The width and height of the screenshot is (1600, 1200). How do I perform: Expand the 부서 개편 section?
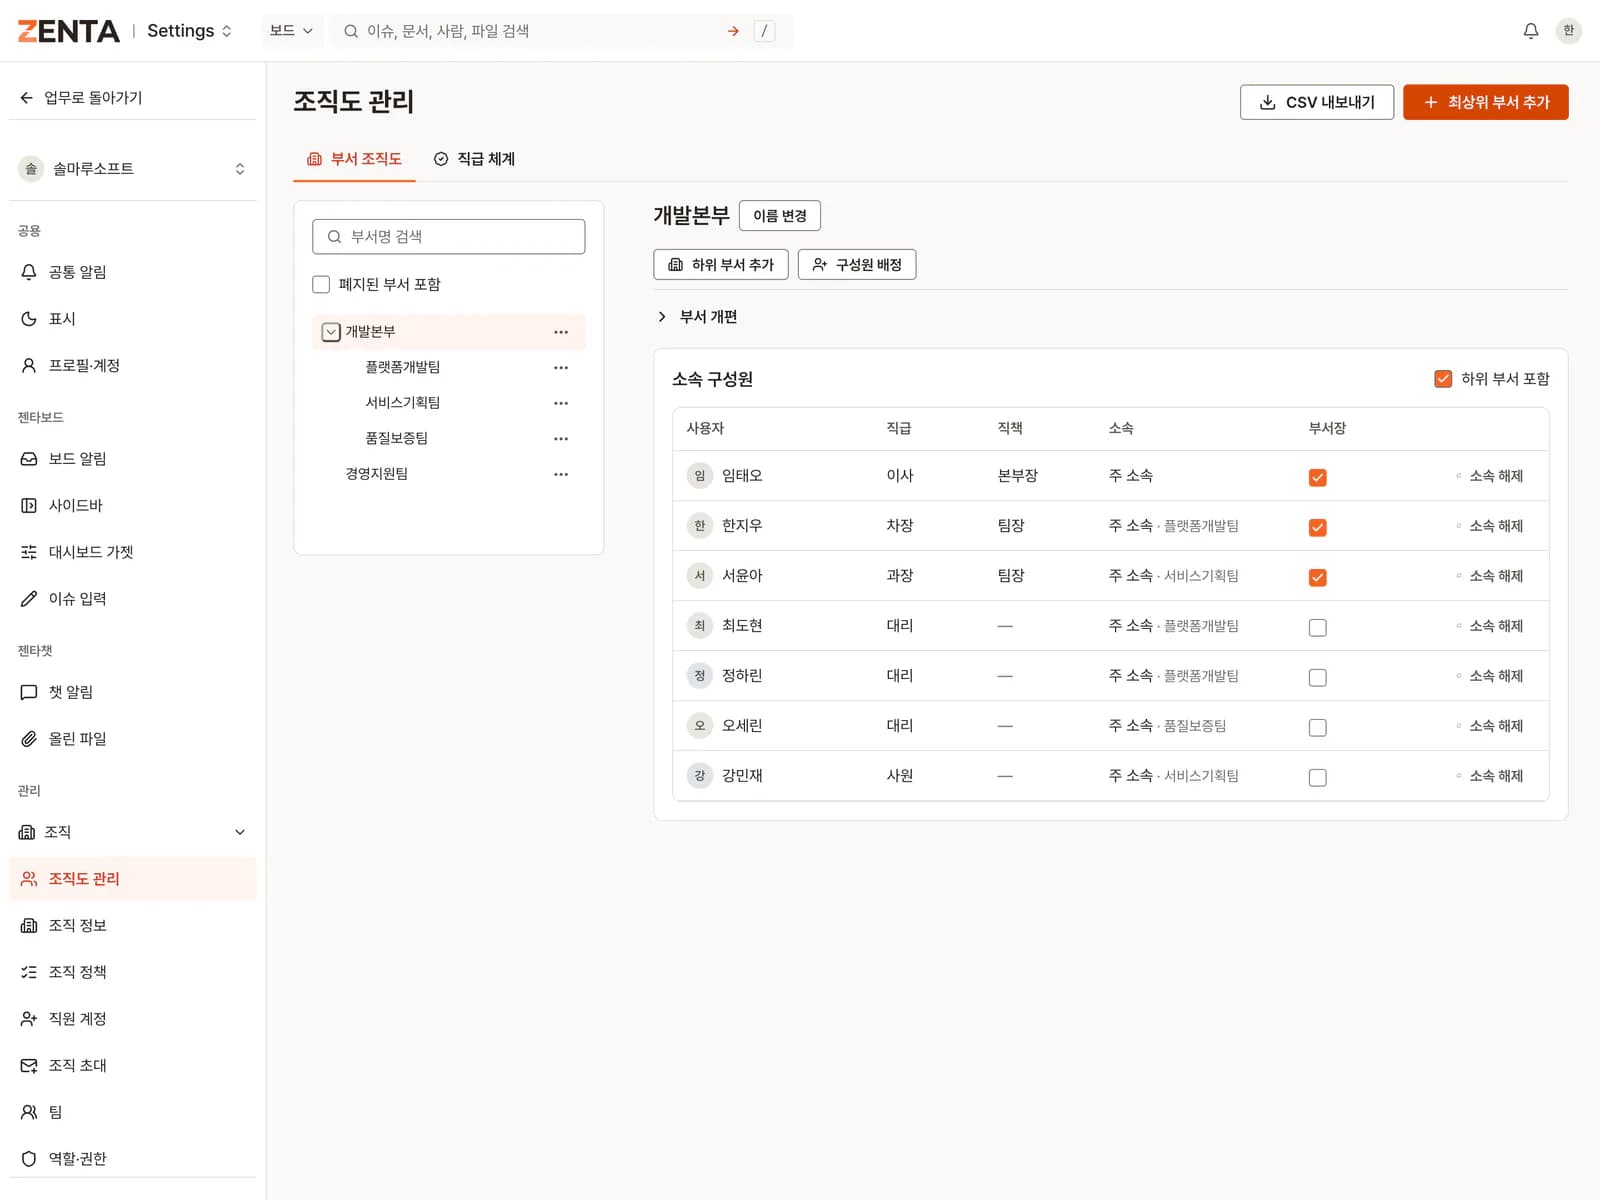pos(698,317)
